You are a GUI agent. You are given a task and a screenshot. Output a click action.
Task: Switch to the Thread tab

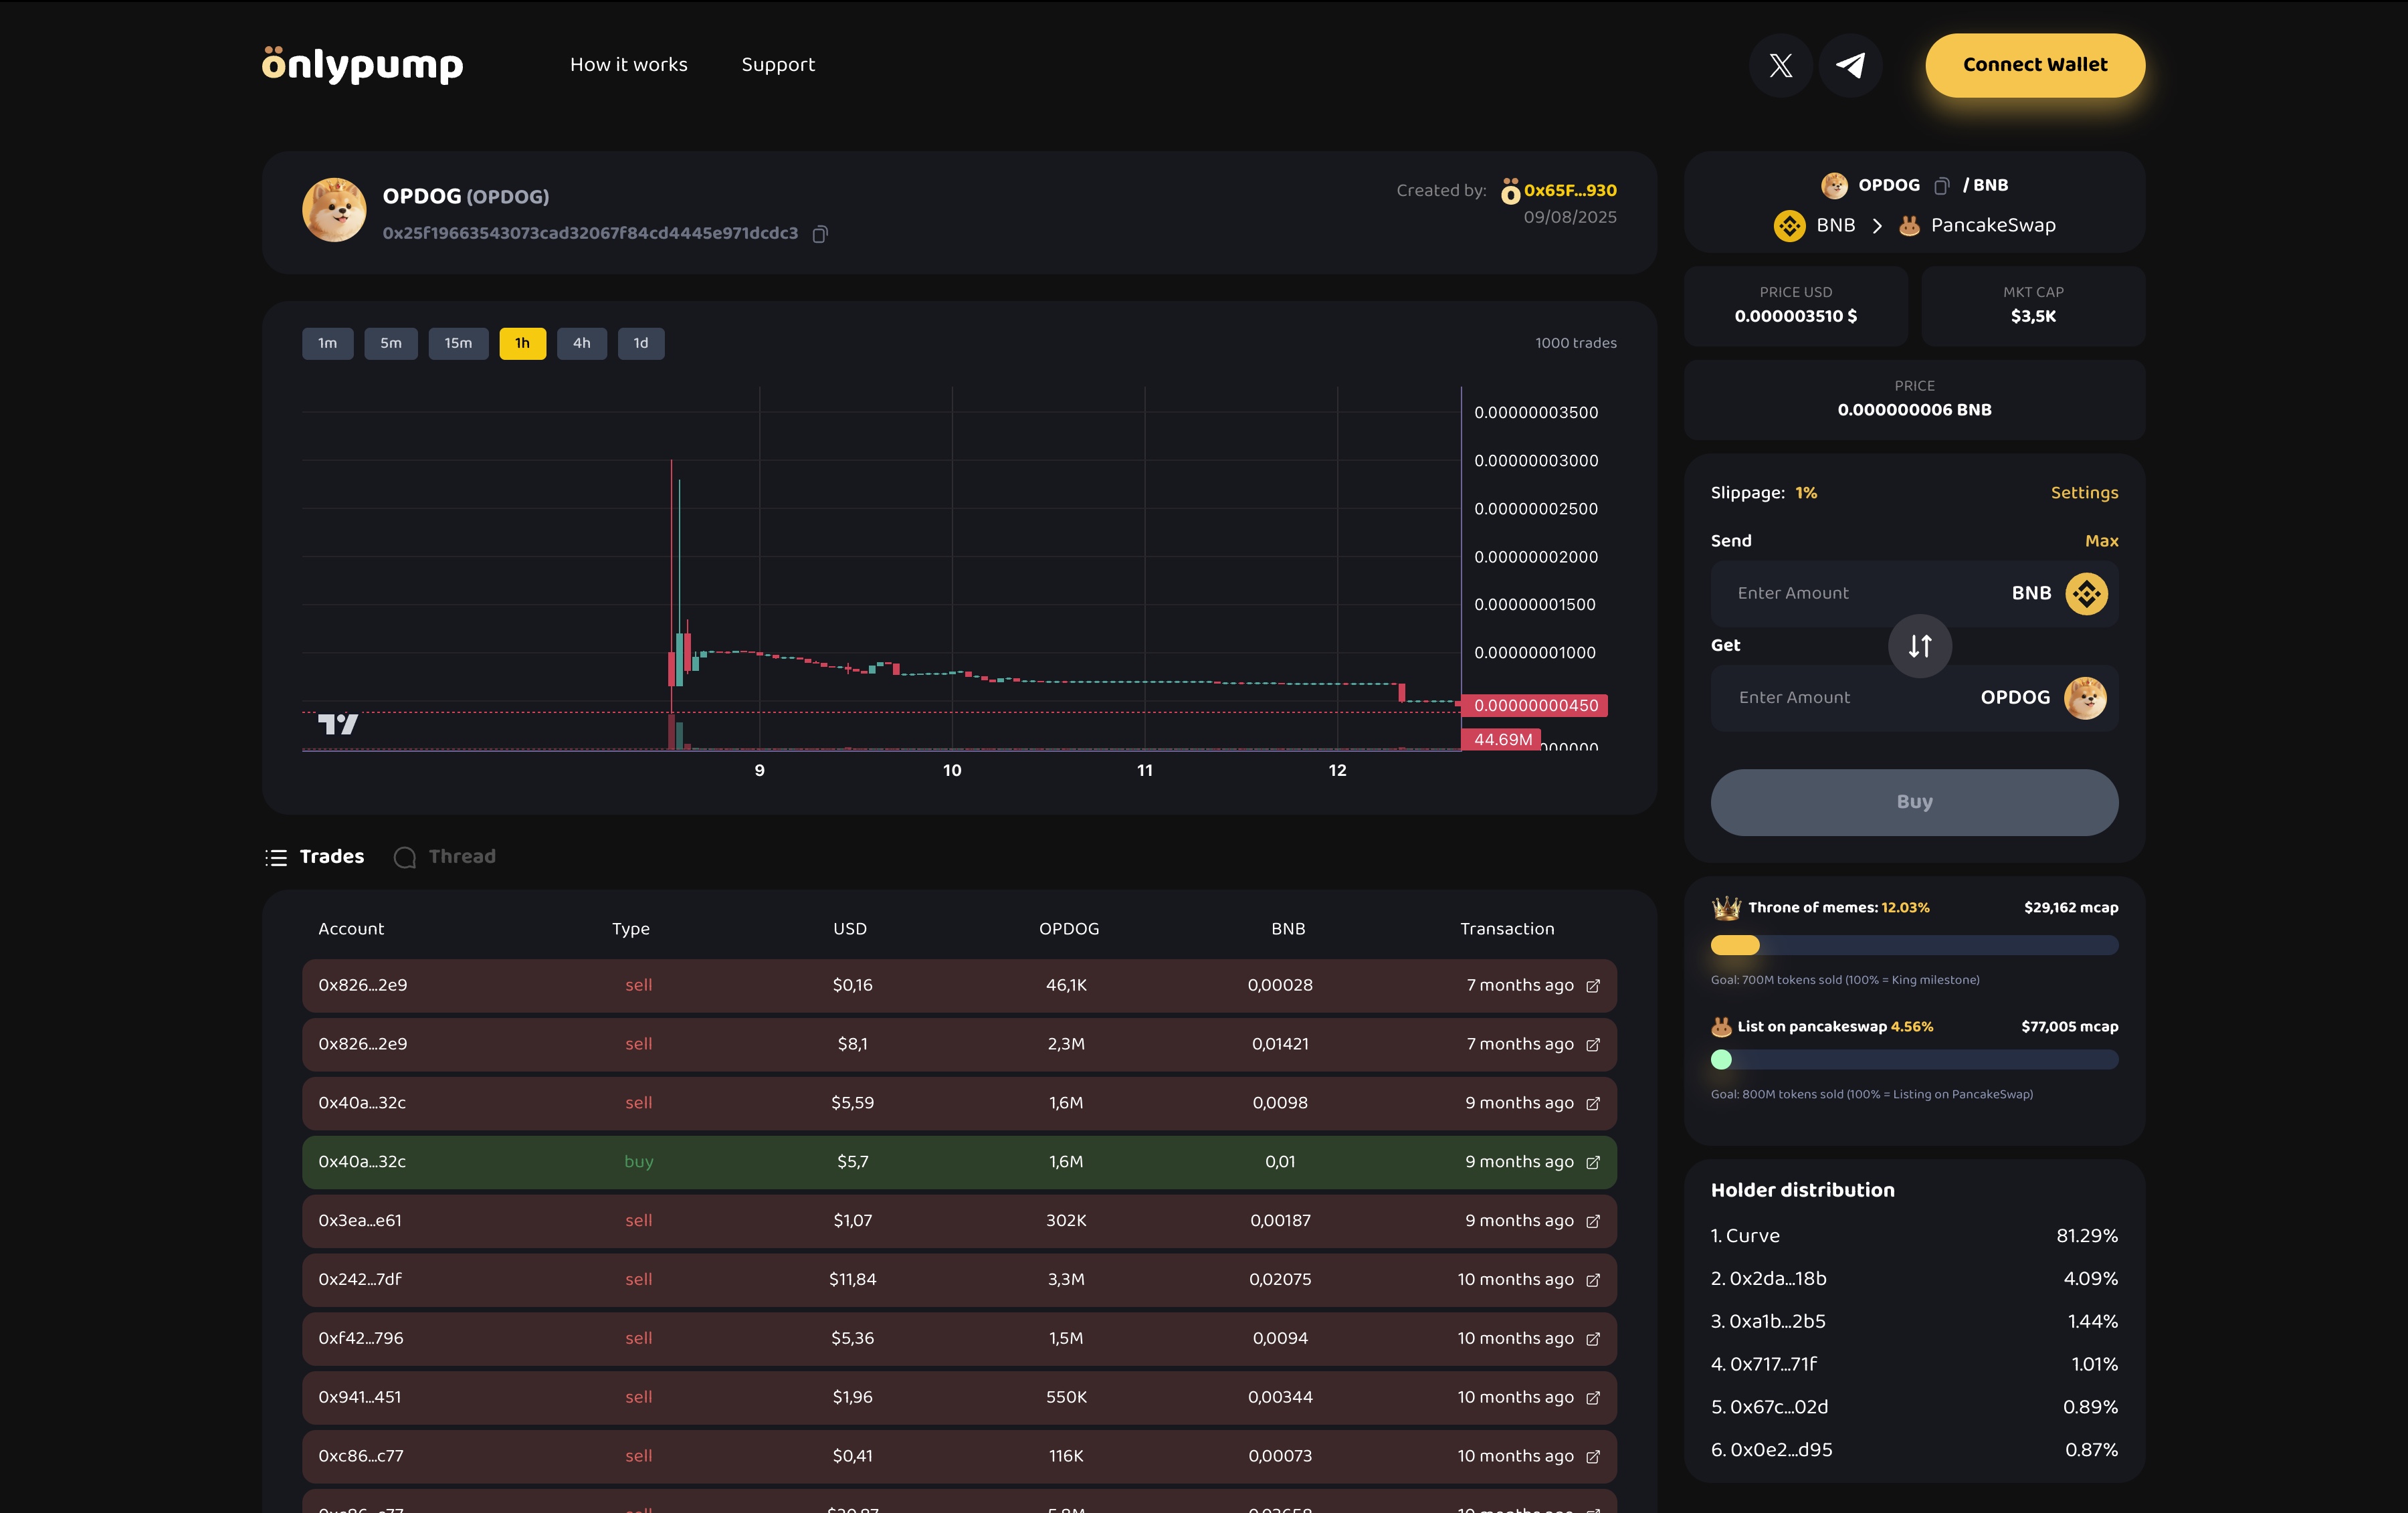click(445, 857)
